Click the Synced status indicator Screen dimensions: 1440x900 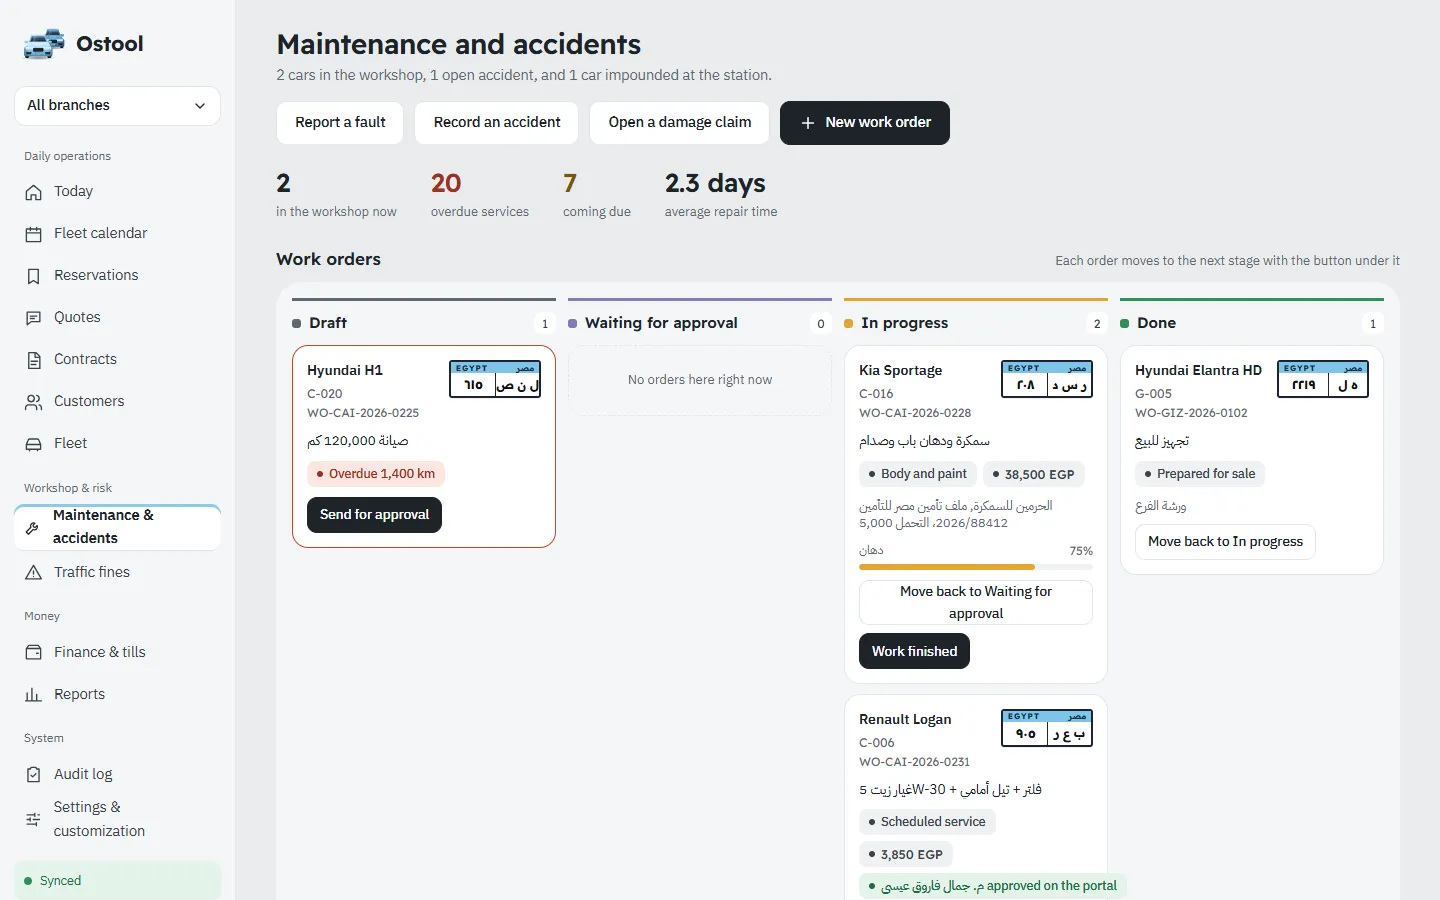click(x=117, y=881)
